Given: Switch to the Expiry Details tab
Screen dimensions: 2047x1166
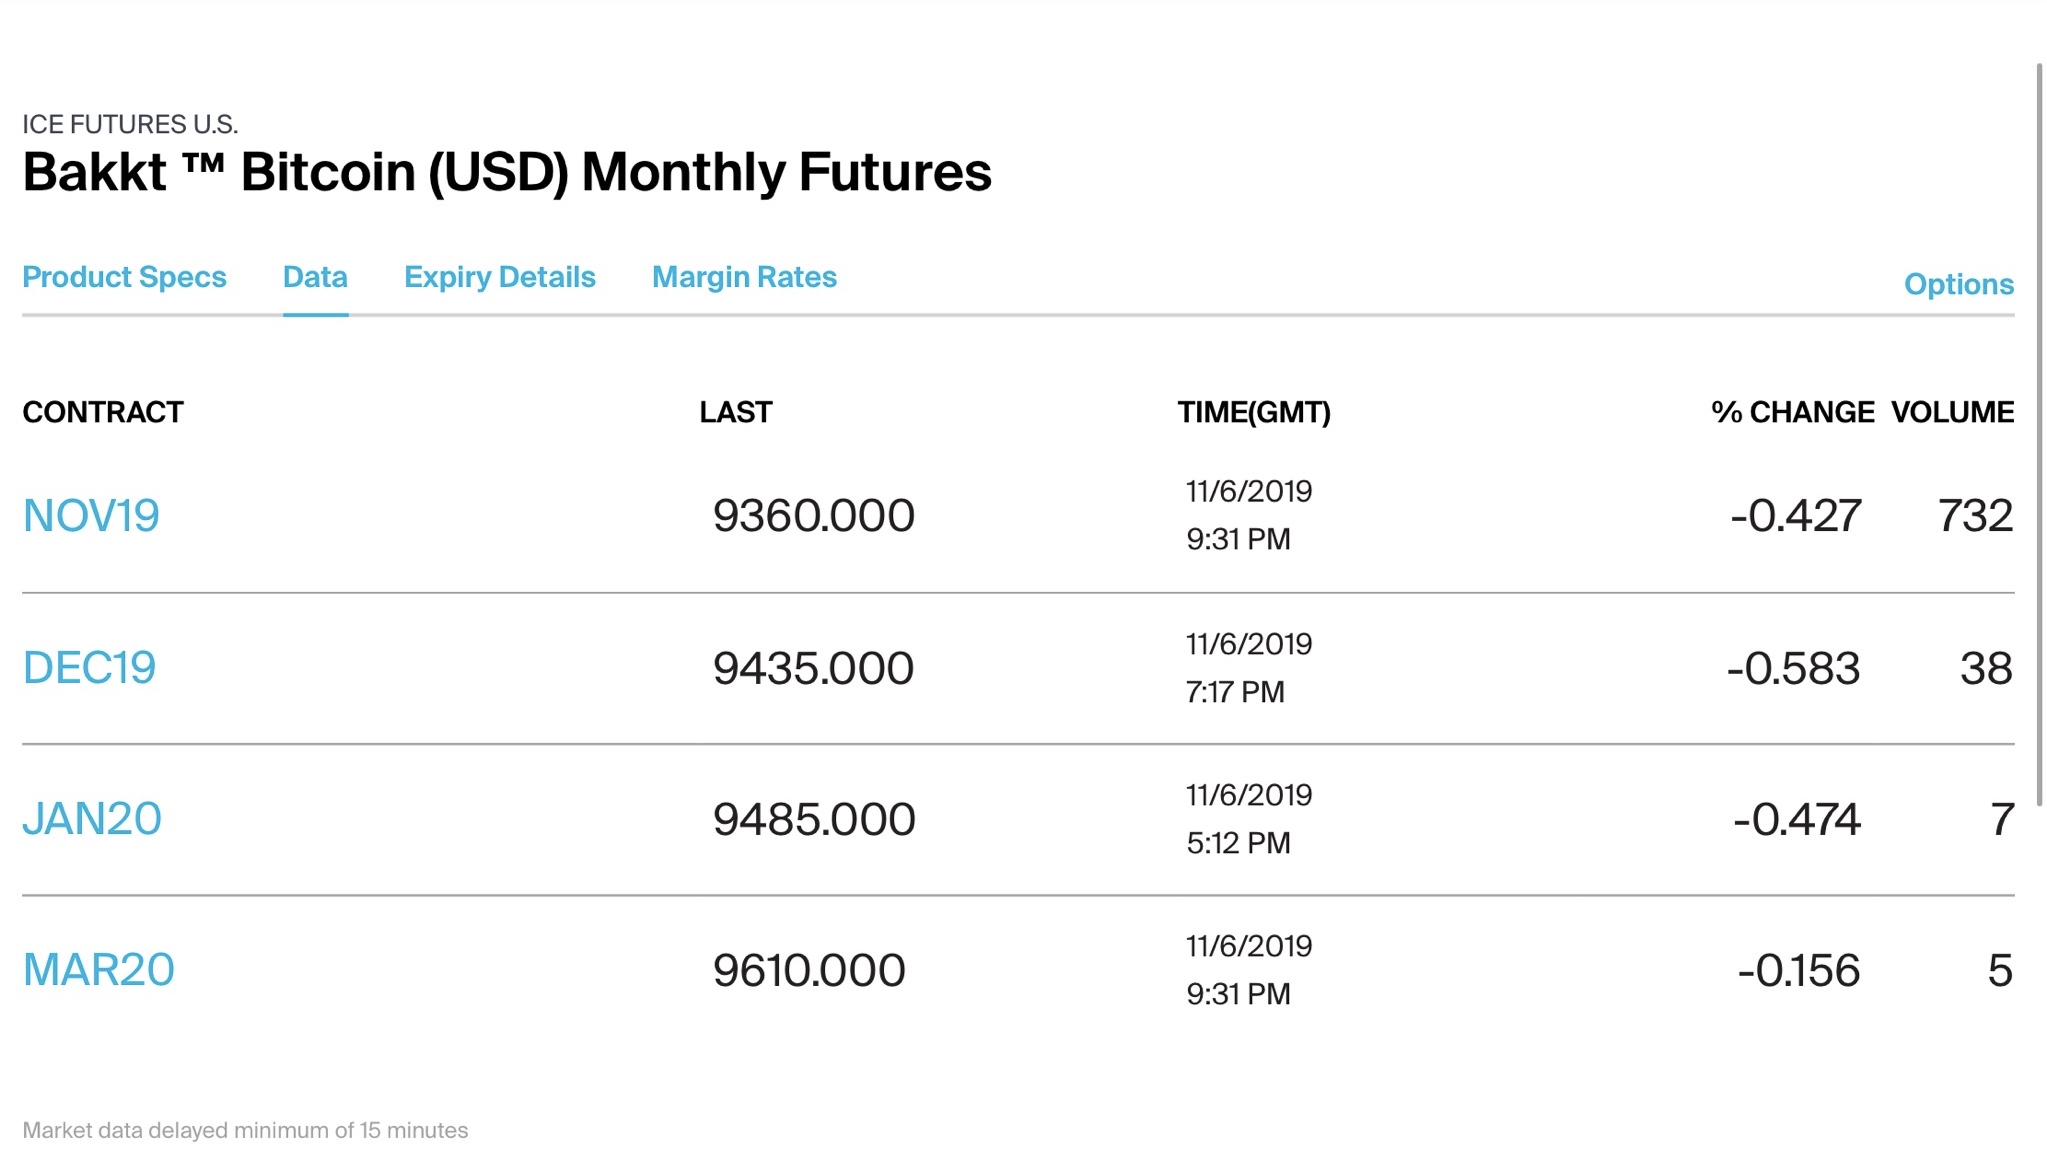Looking at the screenshot, I should tap(500, 277).
